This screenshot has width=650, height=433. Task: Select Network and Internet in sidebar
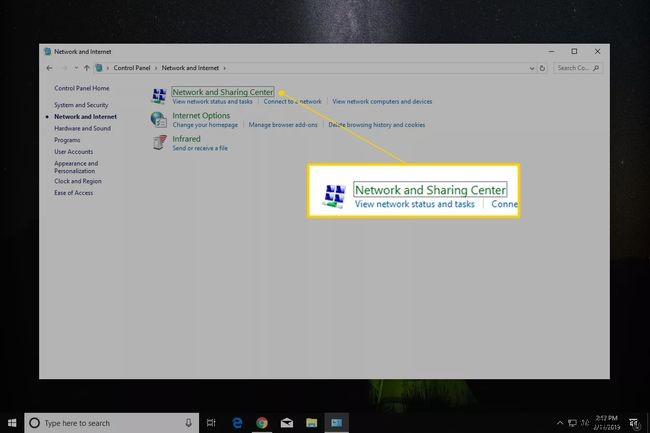point(85,117)
